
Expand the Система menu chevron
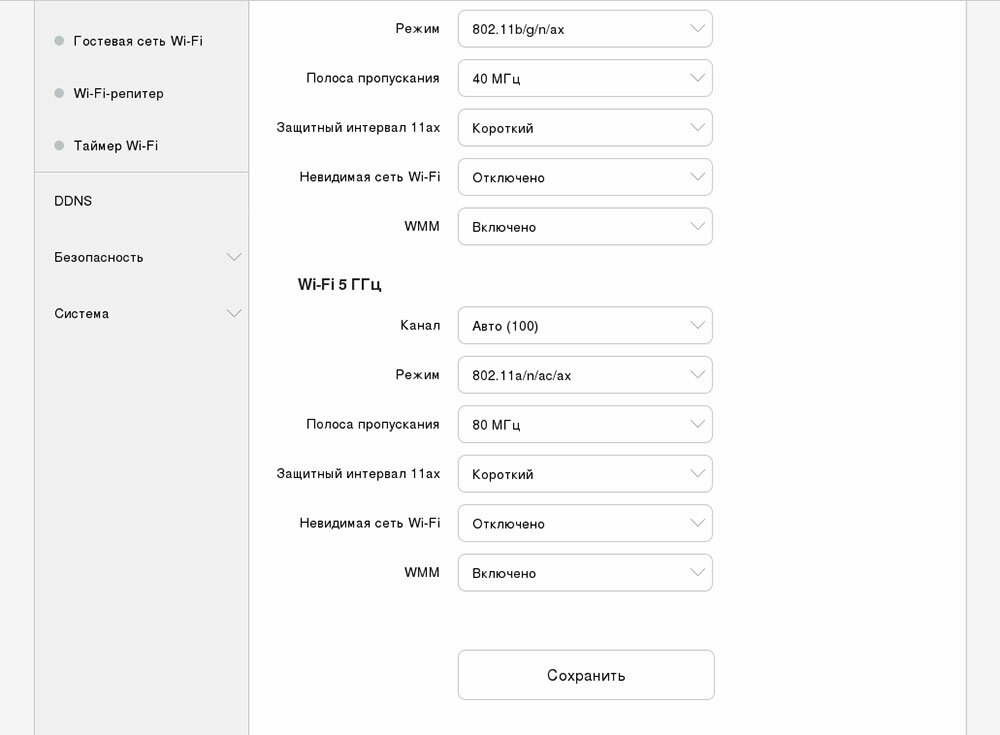(234, 313)
